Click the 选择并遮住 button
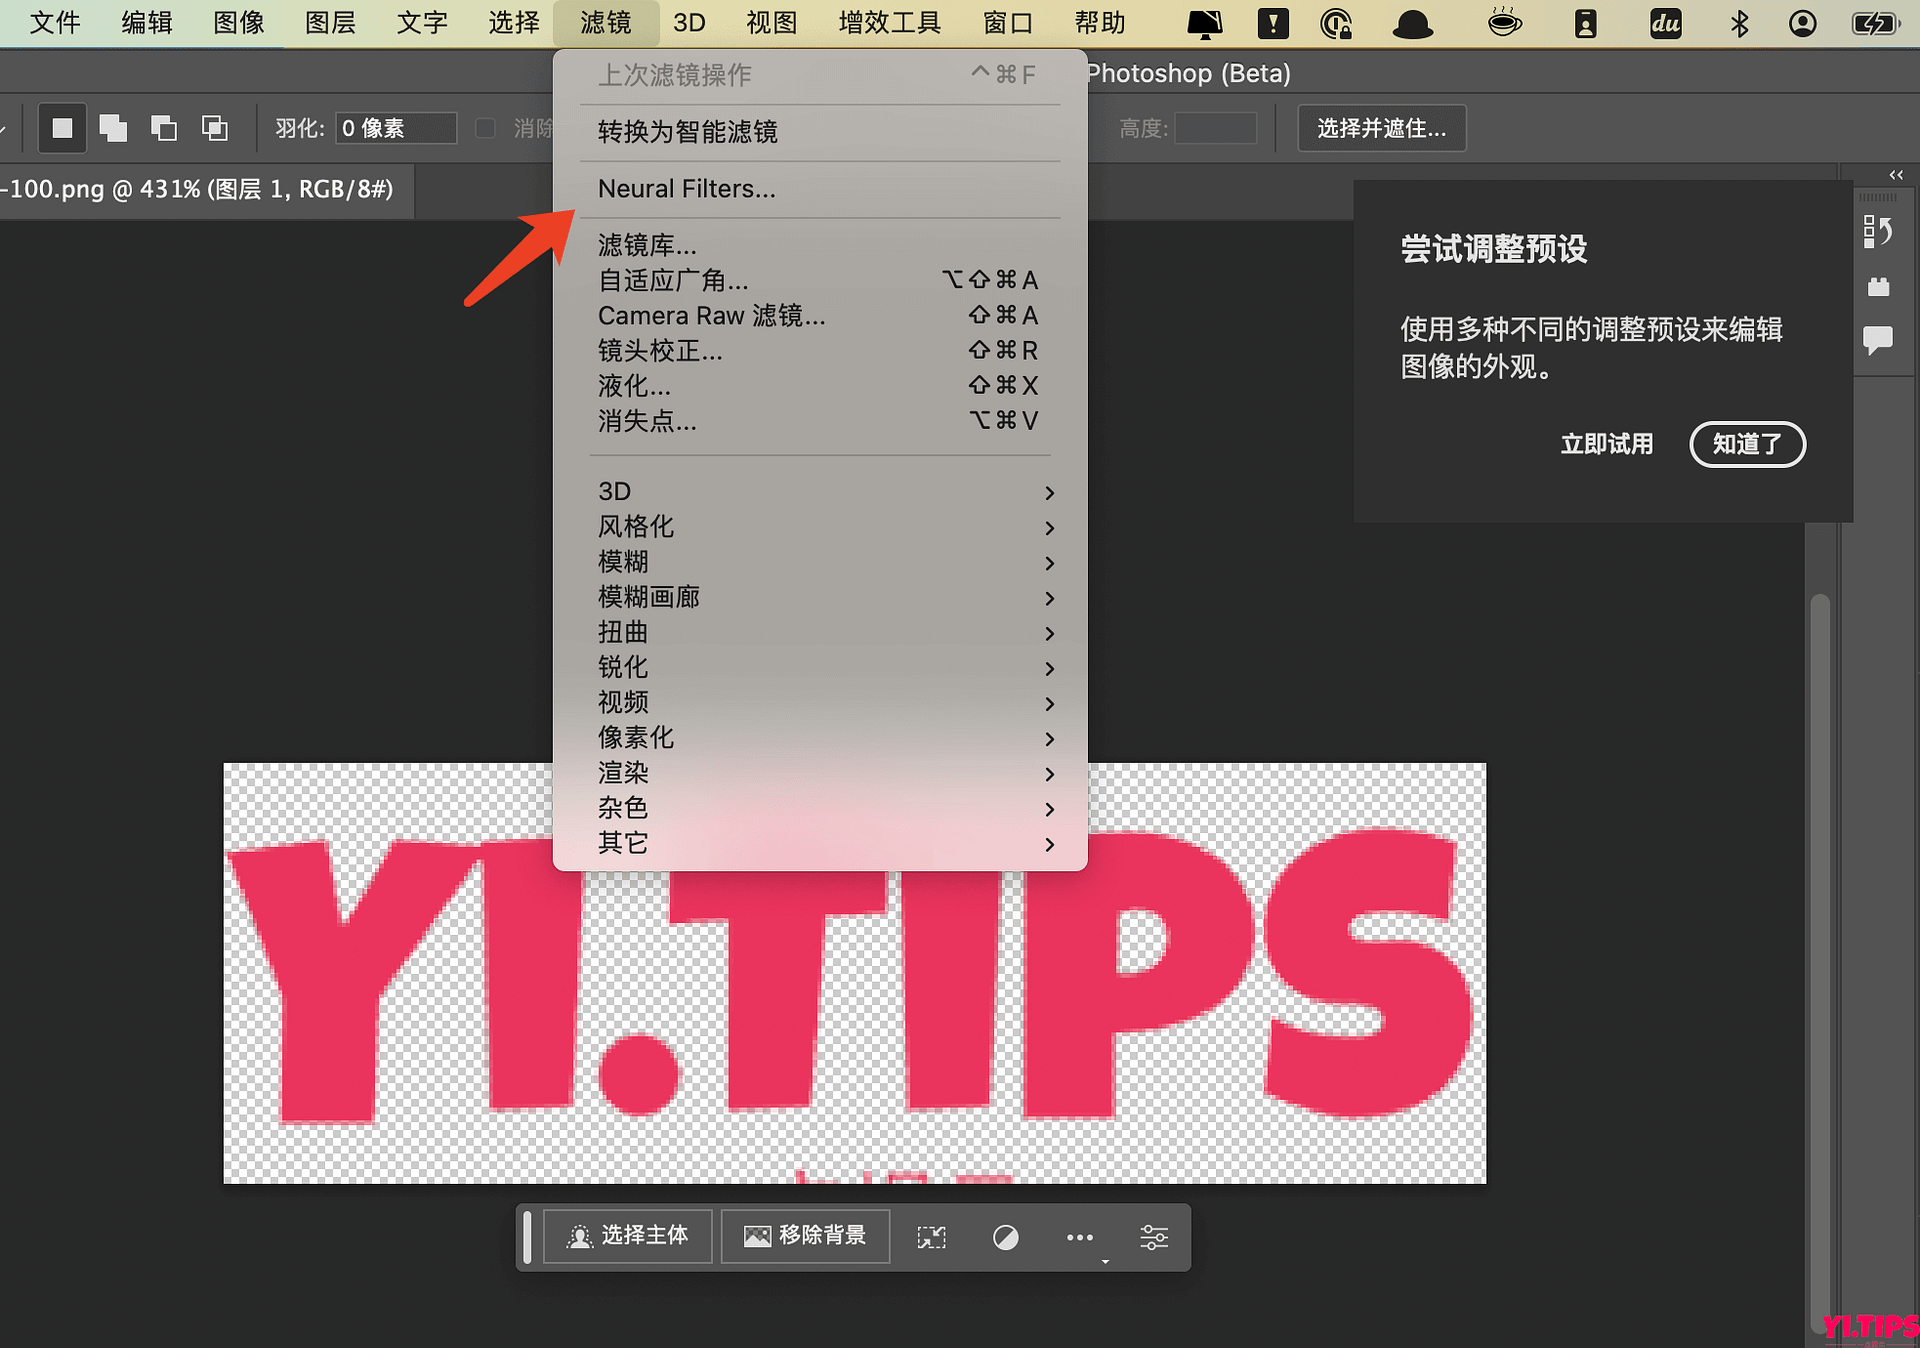The image size is (1920, 1348). pyautogui.click(x=1381, y=128)
